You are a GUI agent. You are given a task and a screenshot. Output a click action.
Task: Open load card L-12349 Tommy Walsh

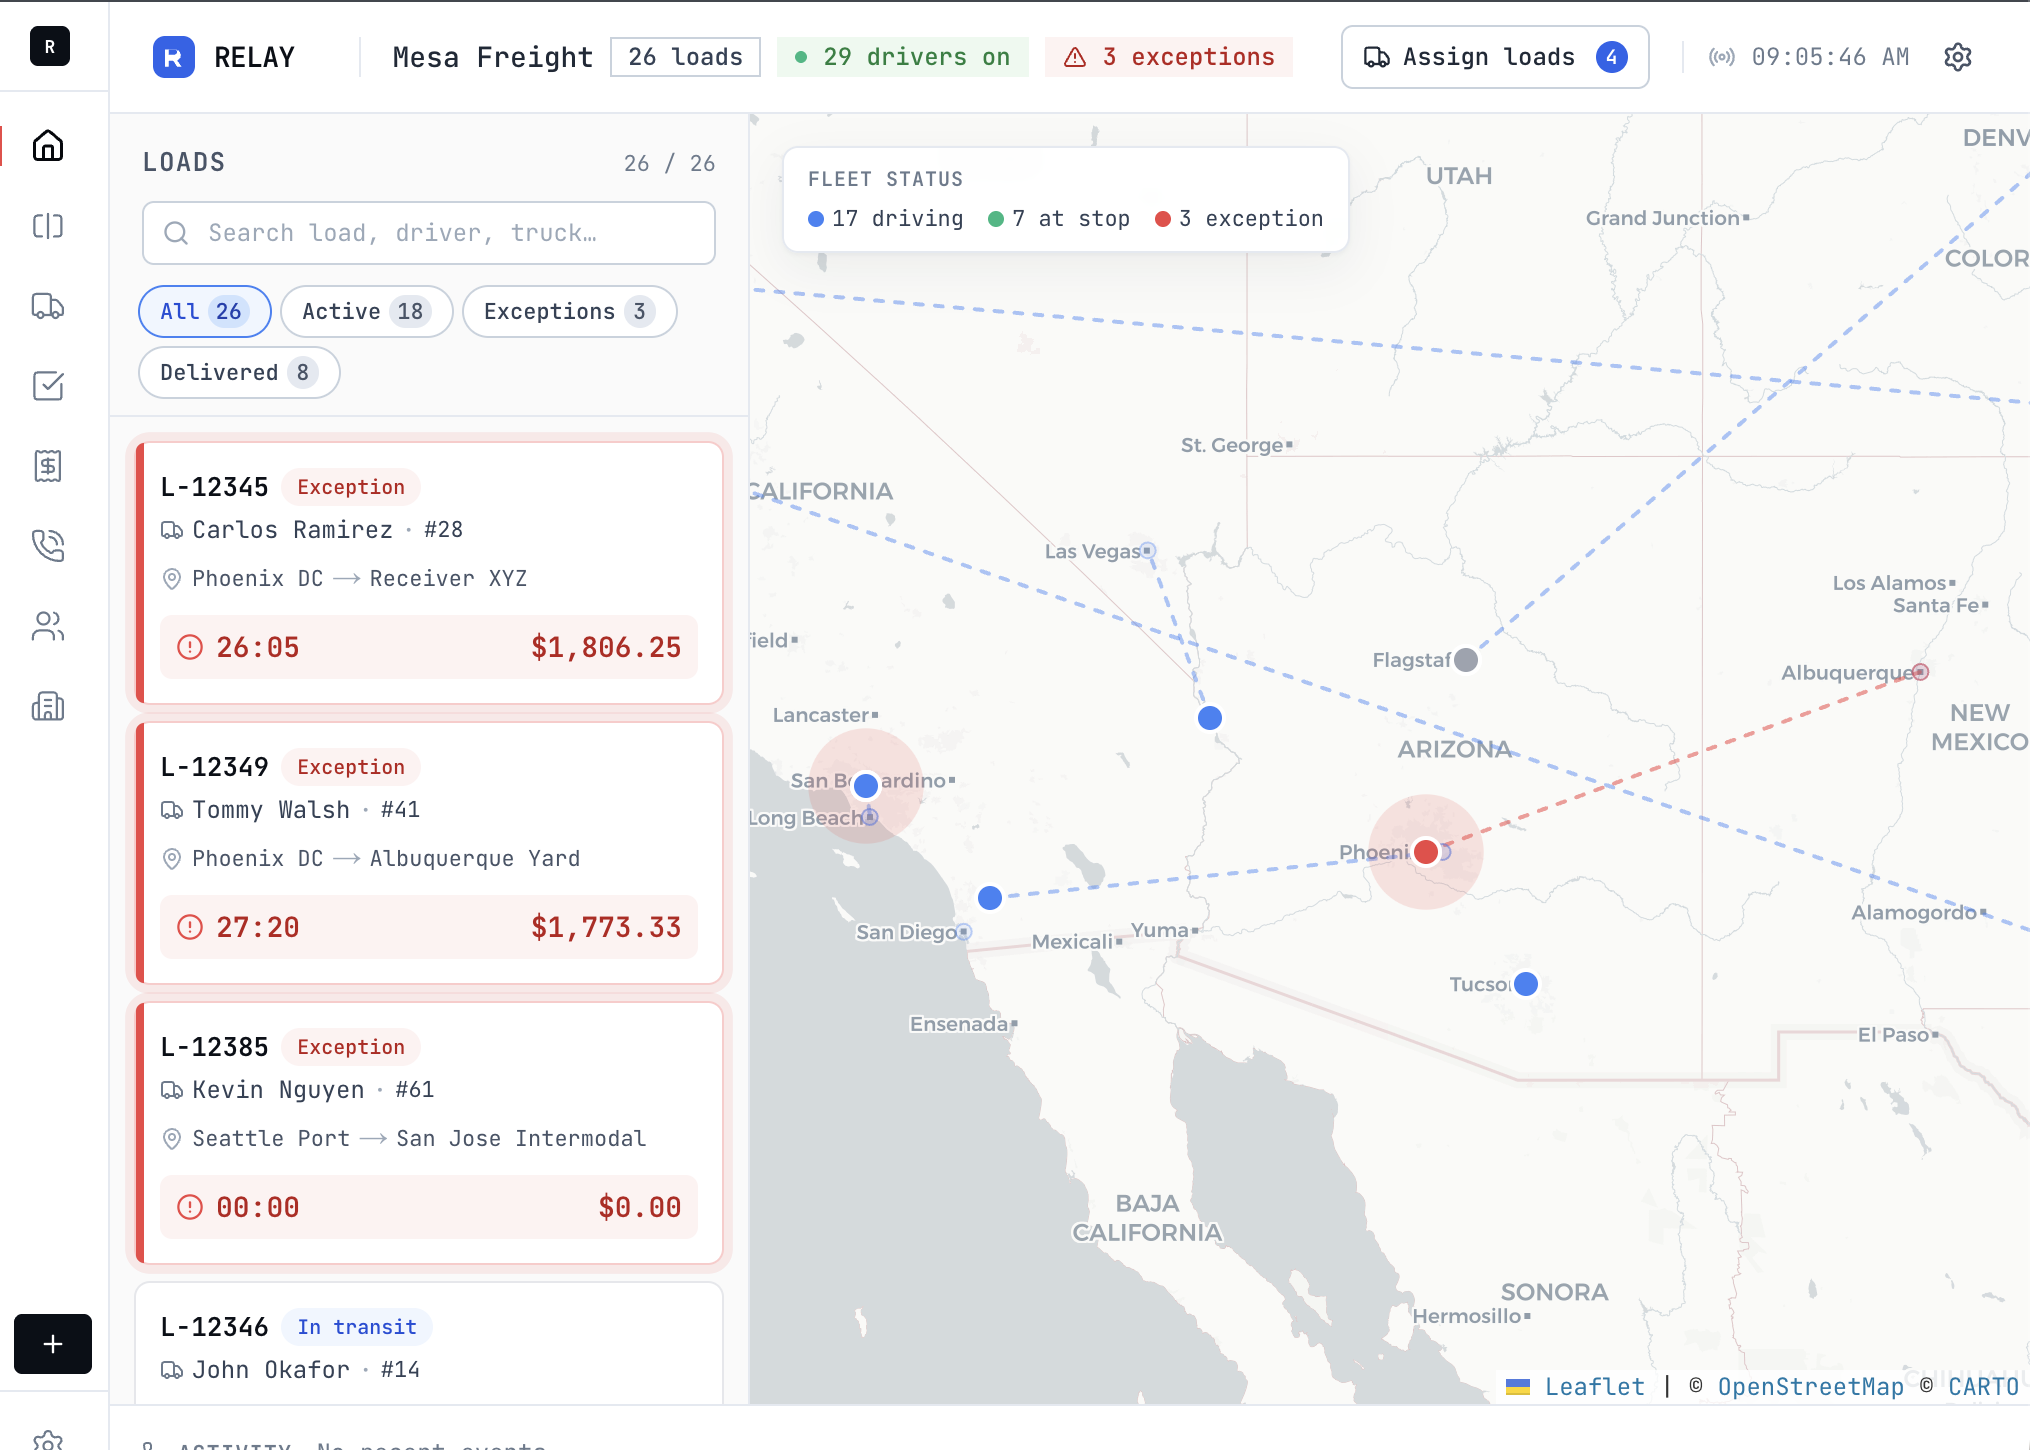coord(429,852)
